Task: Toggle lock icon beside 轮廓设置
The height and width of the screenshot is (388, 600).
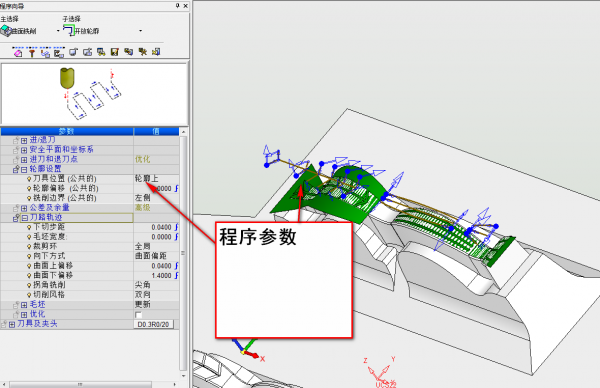Action: click(x=16, y=169)
